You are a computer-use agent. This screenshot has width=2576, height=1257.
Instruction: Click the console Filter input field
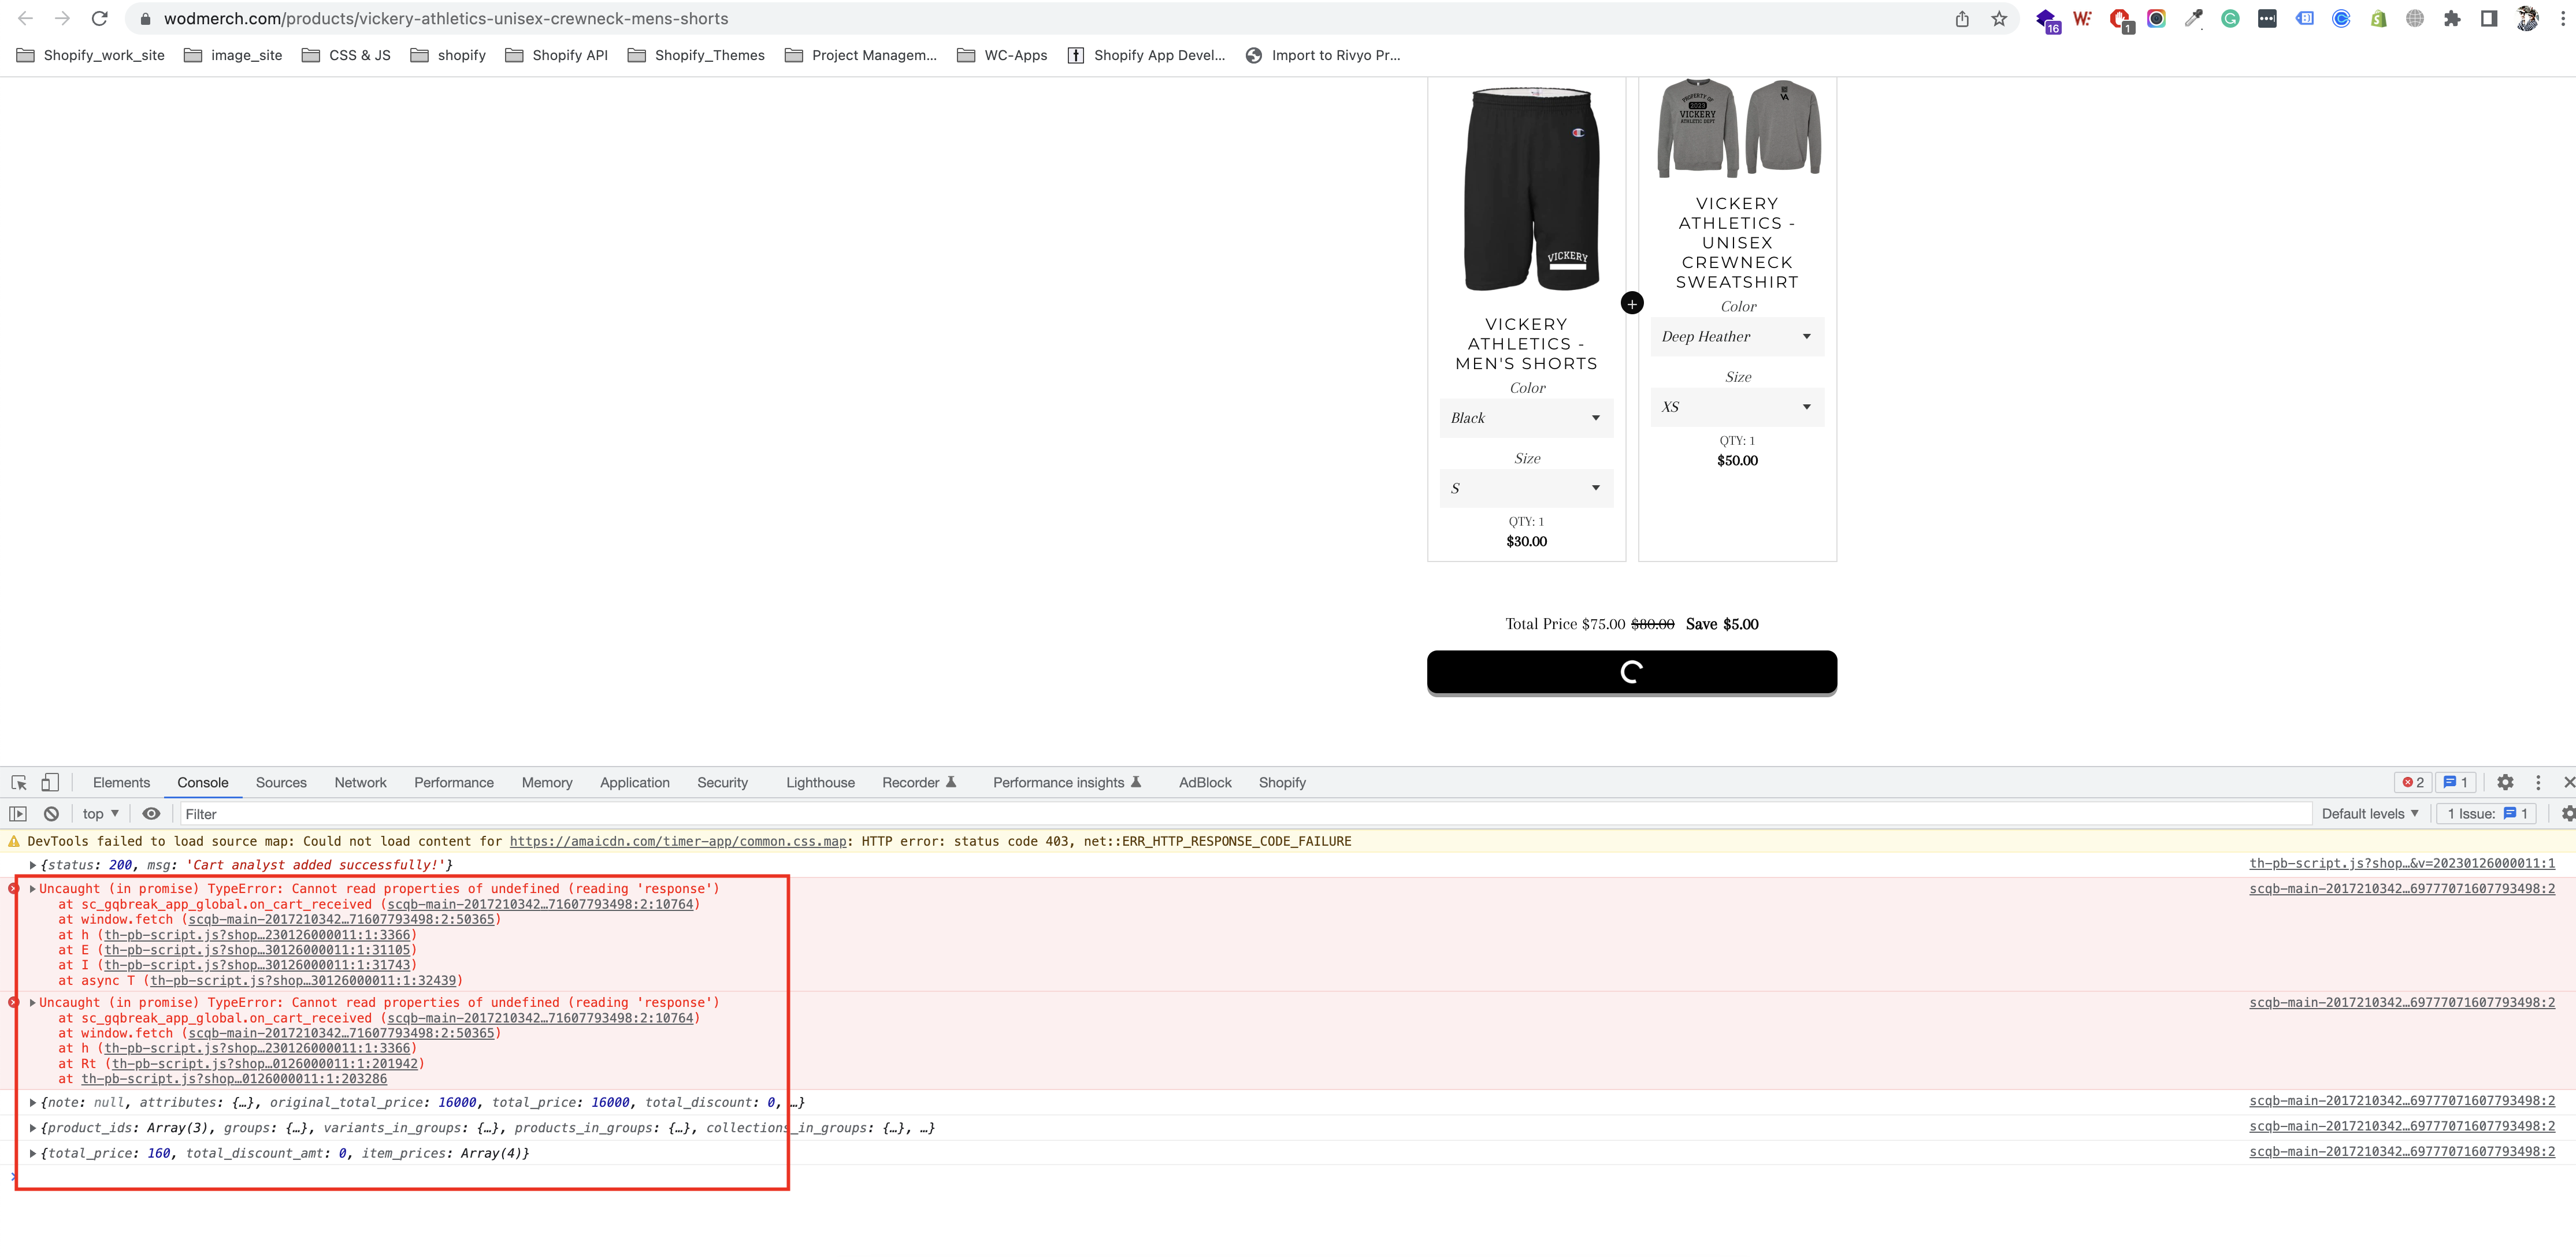click(1245, 814)
